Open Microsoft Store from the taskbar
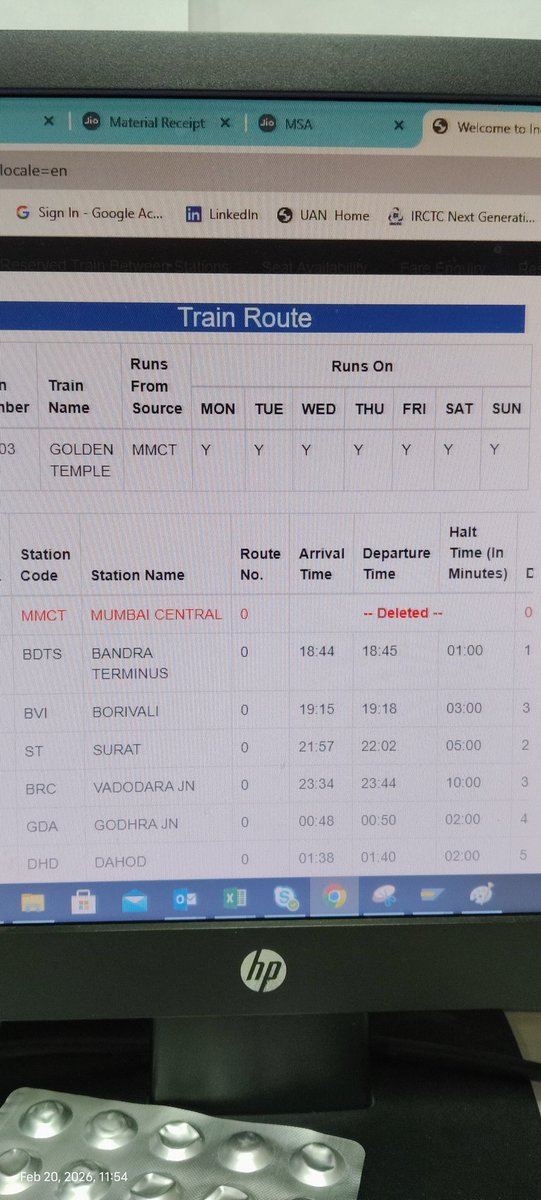 pos(83,903)
